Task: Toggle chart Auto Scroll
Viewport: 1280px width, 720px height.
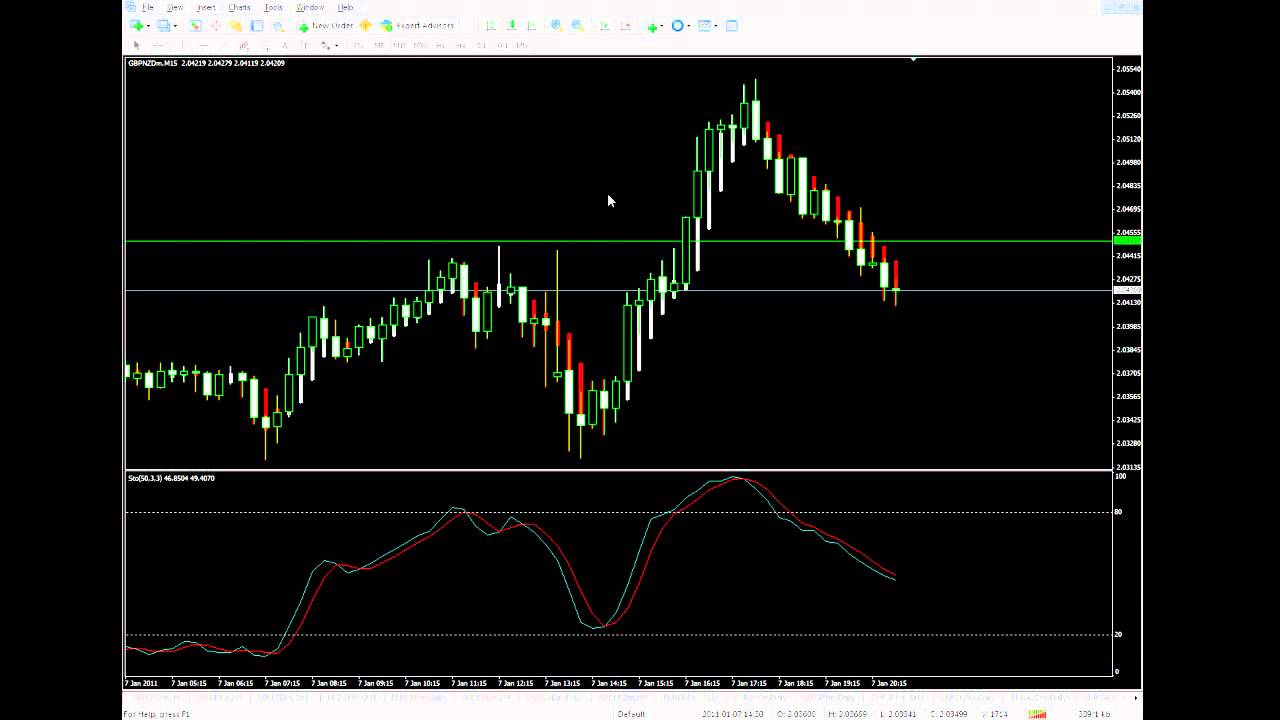Action: (604, 25)
